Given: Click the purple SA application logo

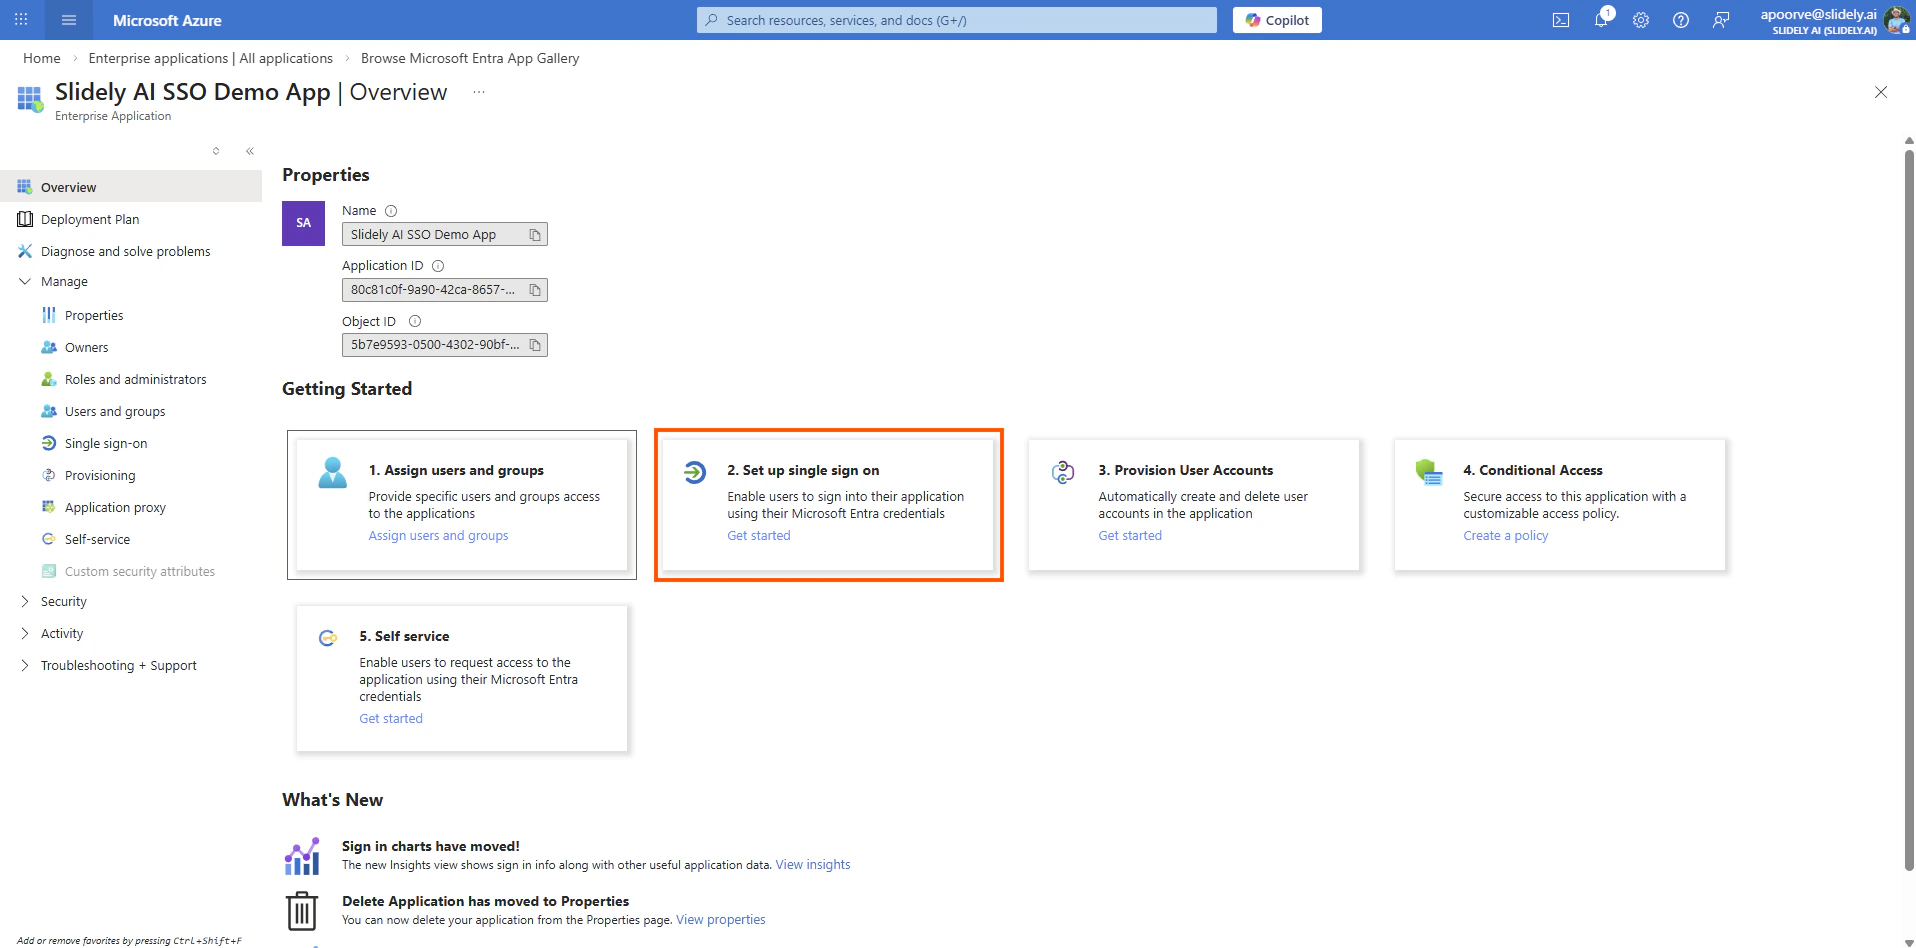Looking at the screenshot, I should 303,223.
